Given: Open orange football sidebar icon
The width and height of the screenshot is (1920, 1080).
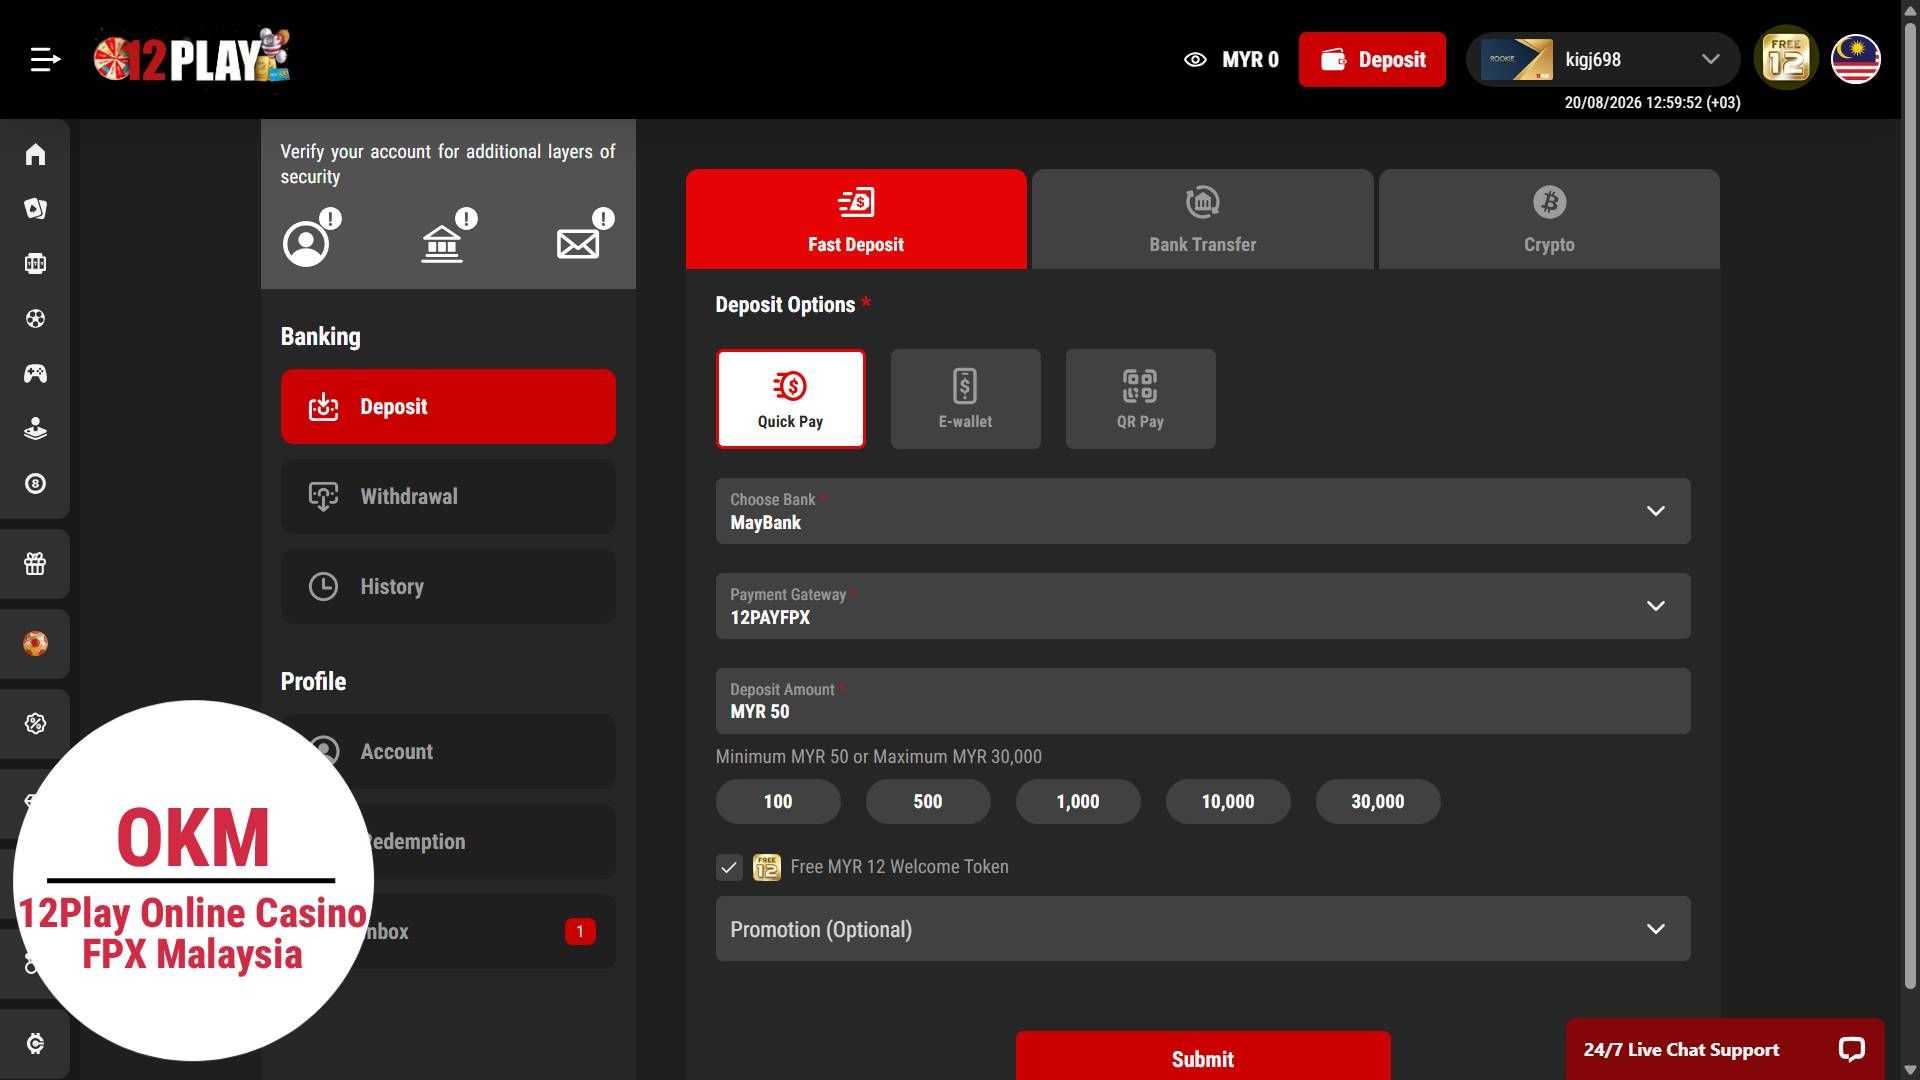Looking at the screenshot, I should click(36, 644).
